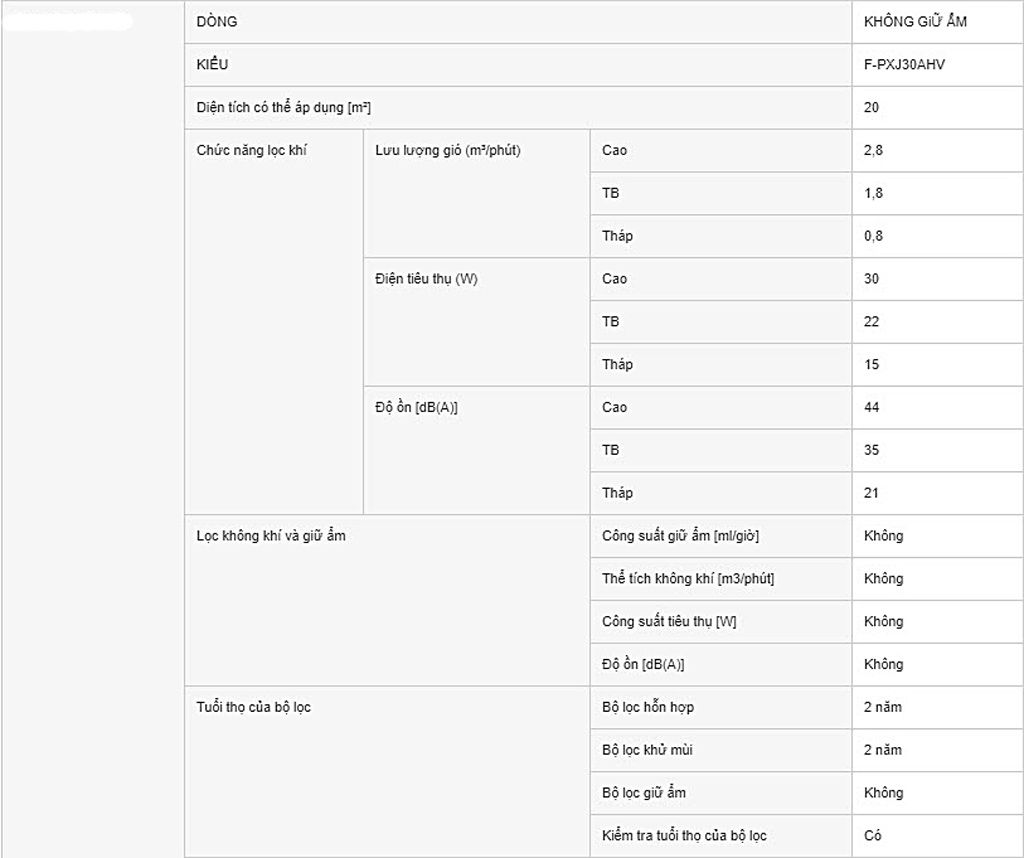This screenshot has height=858, width=1024.
Task: Click the Lọc không khí và giữ ẩm cell
Action: click(x=387, y=601)
